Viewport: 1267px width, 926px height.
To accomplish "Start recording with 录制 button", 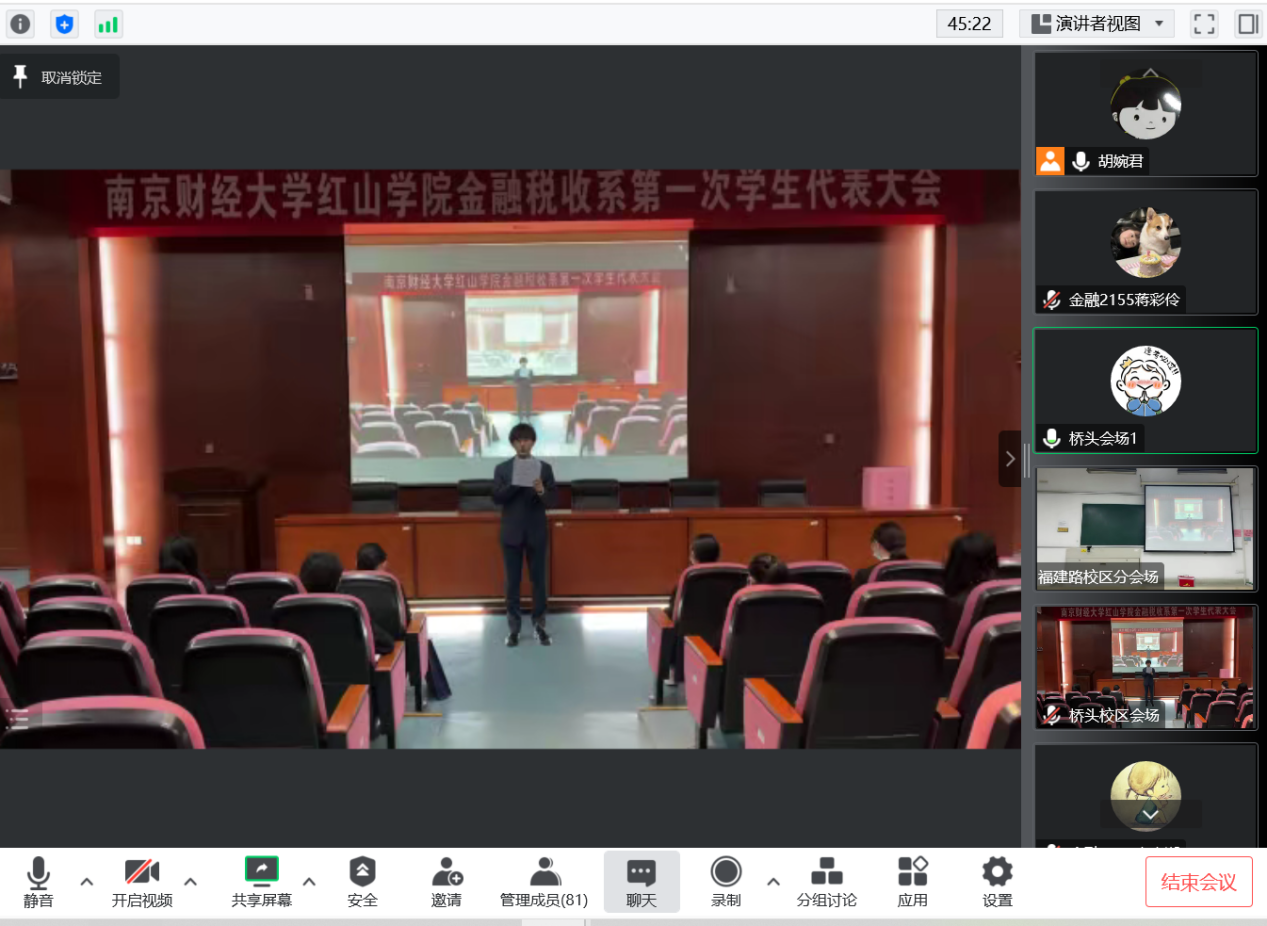I will point(726,882).
